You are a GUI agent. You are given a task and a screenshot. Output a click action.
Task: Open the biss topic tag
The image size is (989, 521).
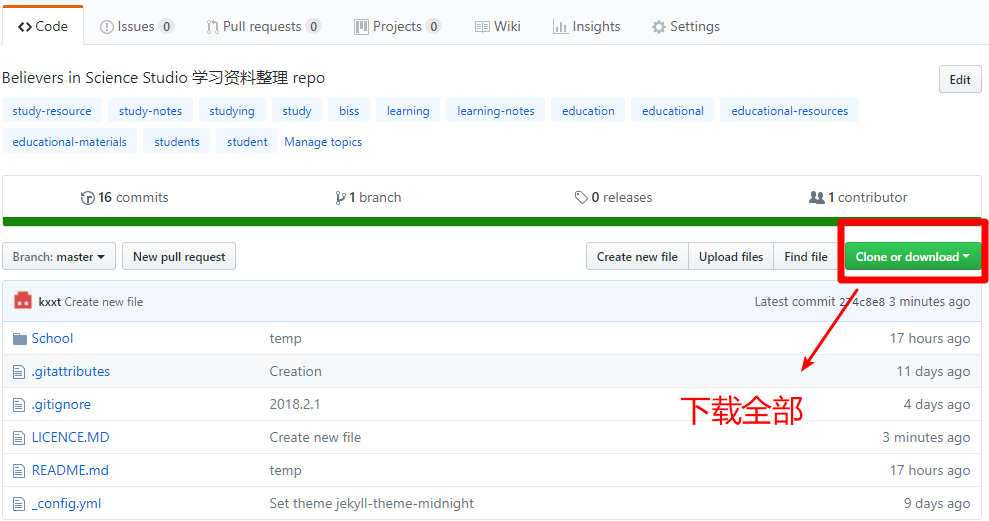point(349,111)
